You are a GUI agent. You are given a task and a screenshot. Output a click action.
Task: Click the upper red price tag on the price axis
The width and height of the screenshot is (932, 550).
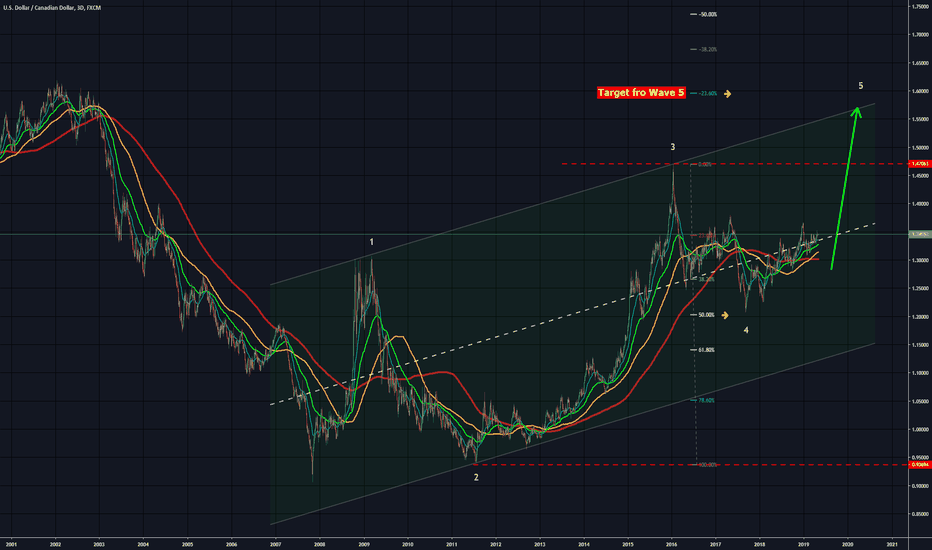click(920, 164)
